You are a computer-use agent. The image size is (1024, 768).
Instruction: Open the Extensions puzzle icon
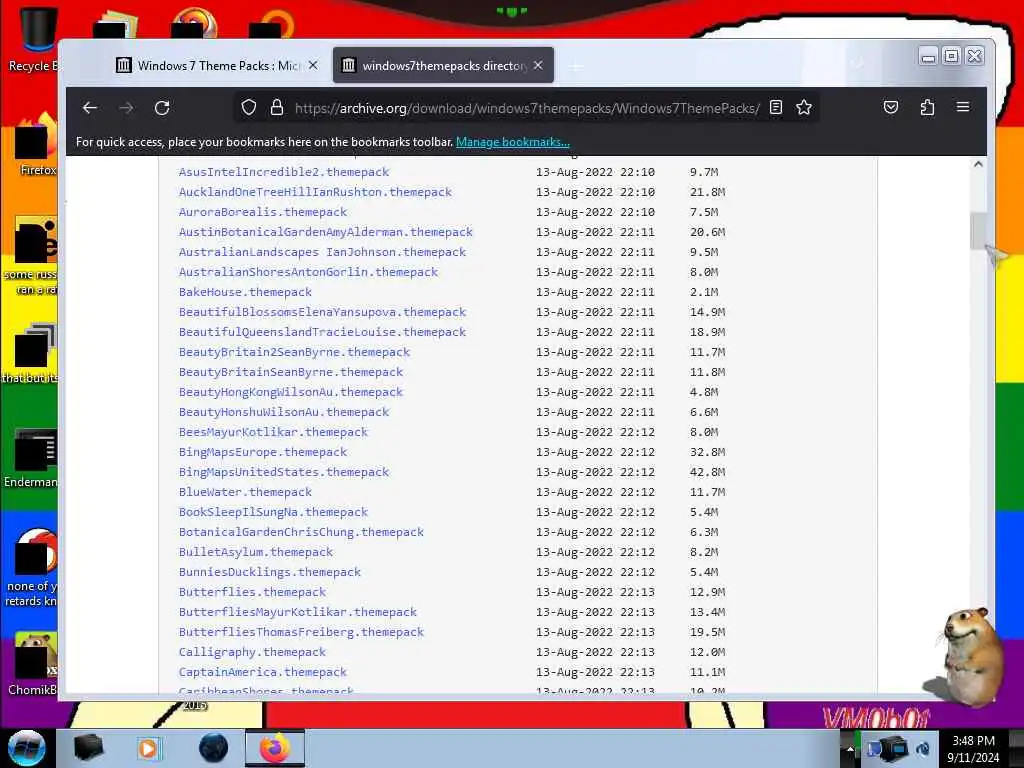click(927, 107)
